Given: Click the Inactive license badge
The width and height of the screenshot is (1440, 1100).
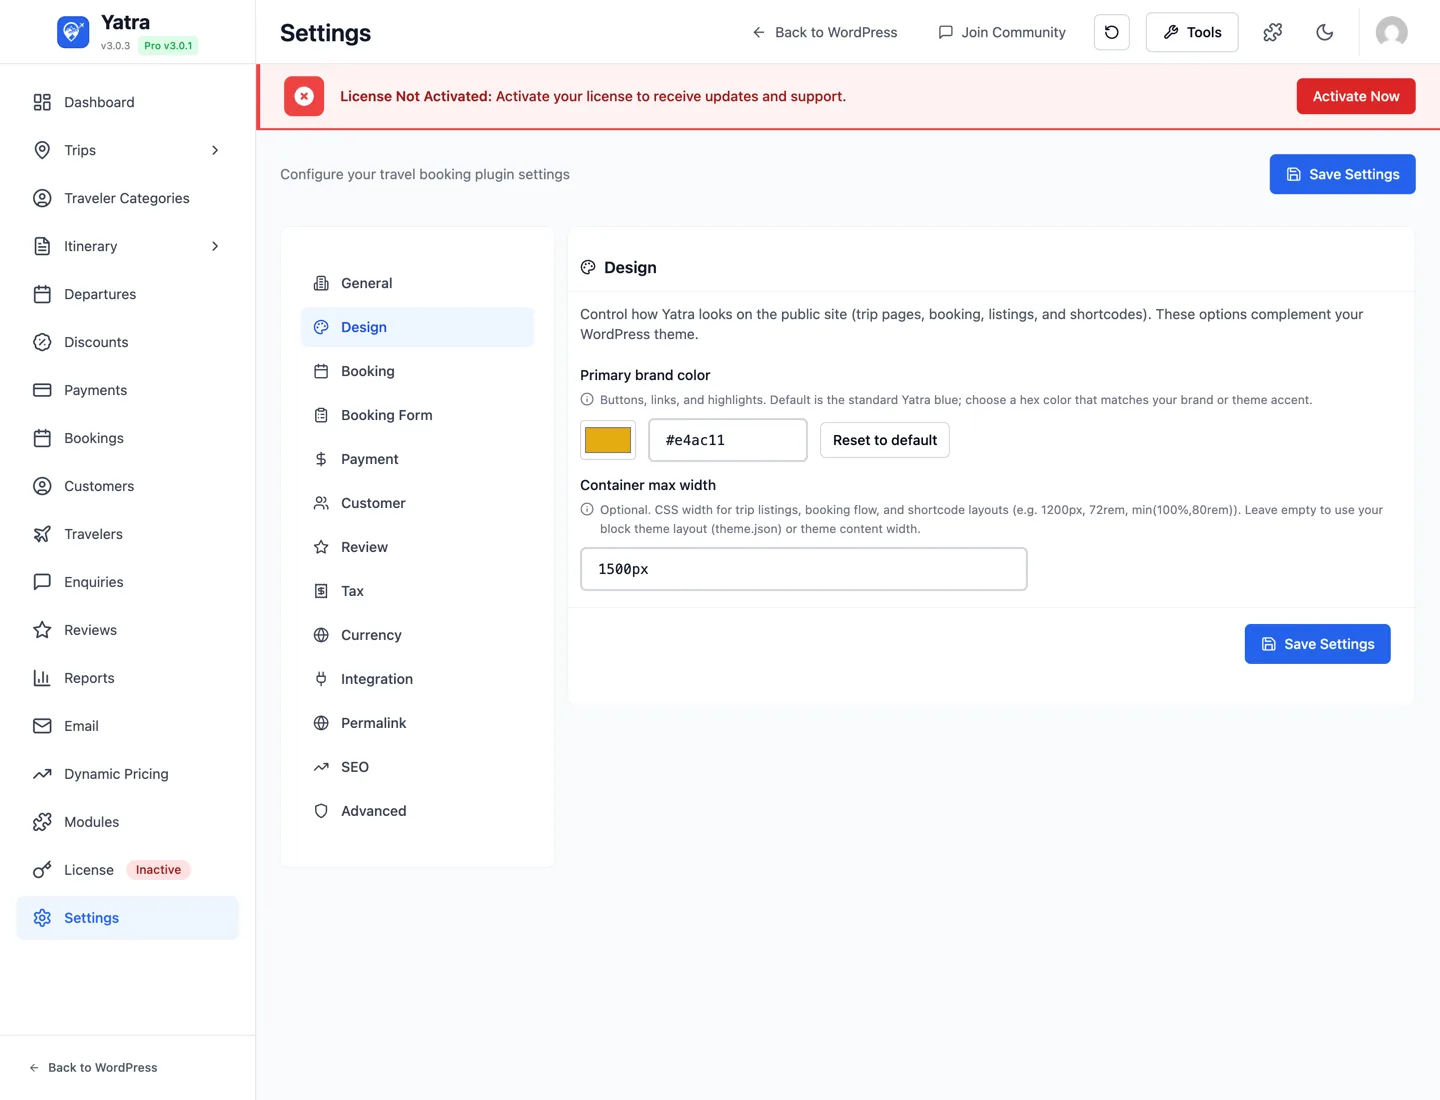Looking at the screenshot, I should point(158,870).
